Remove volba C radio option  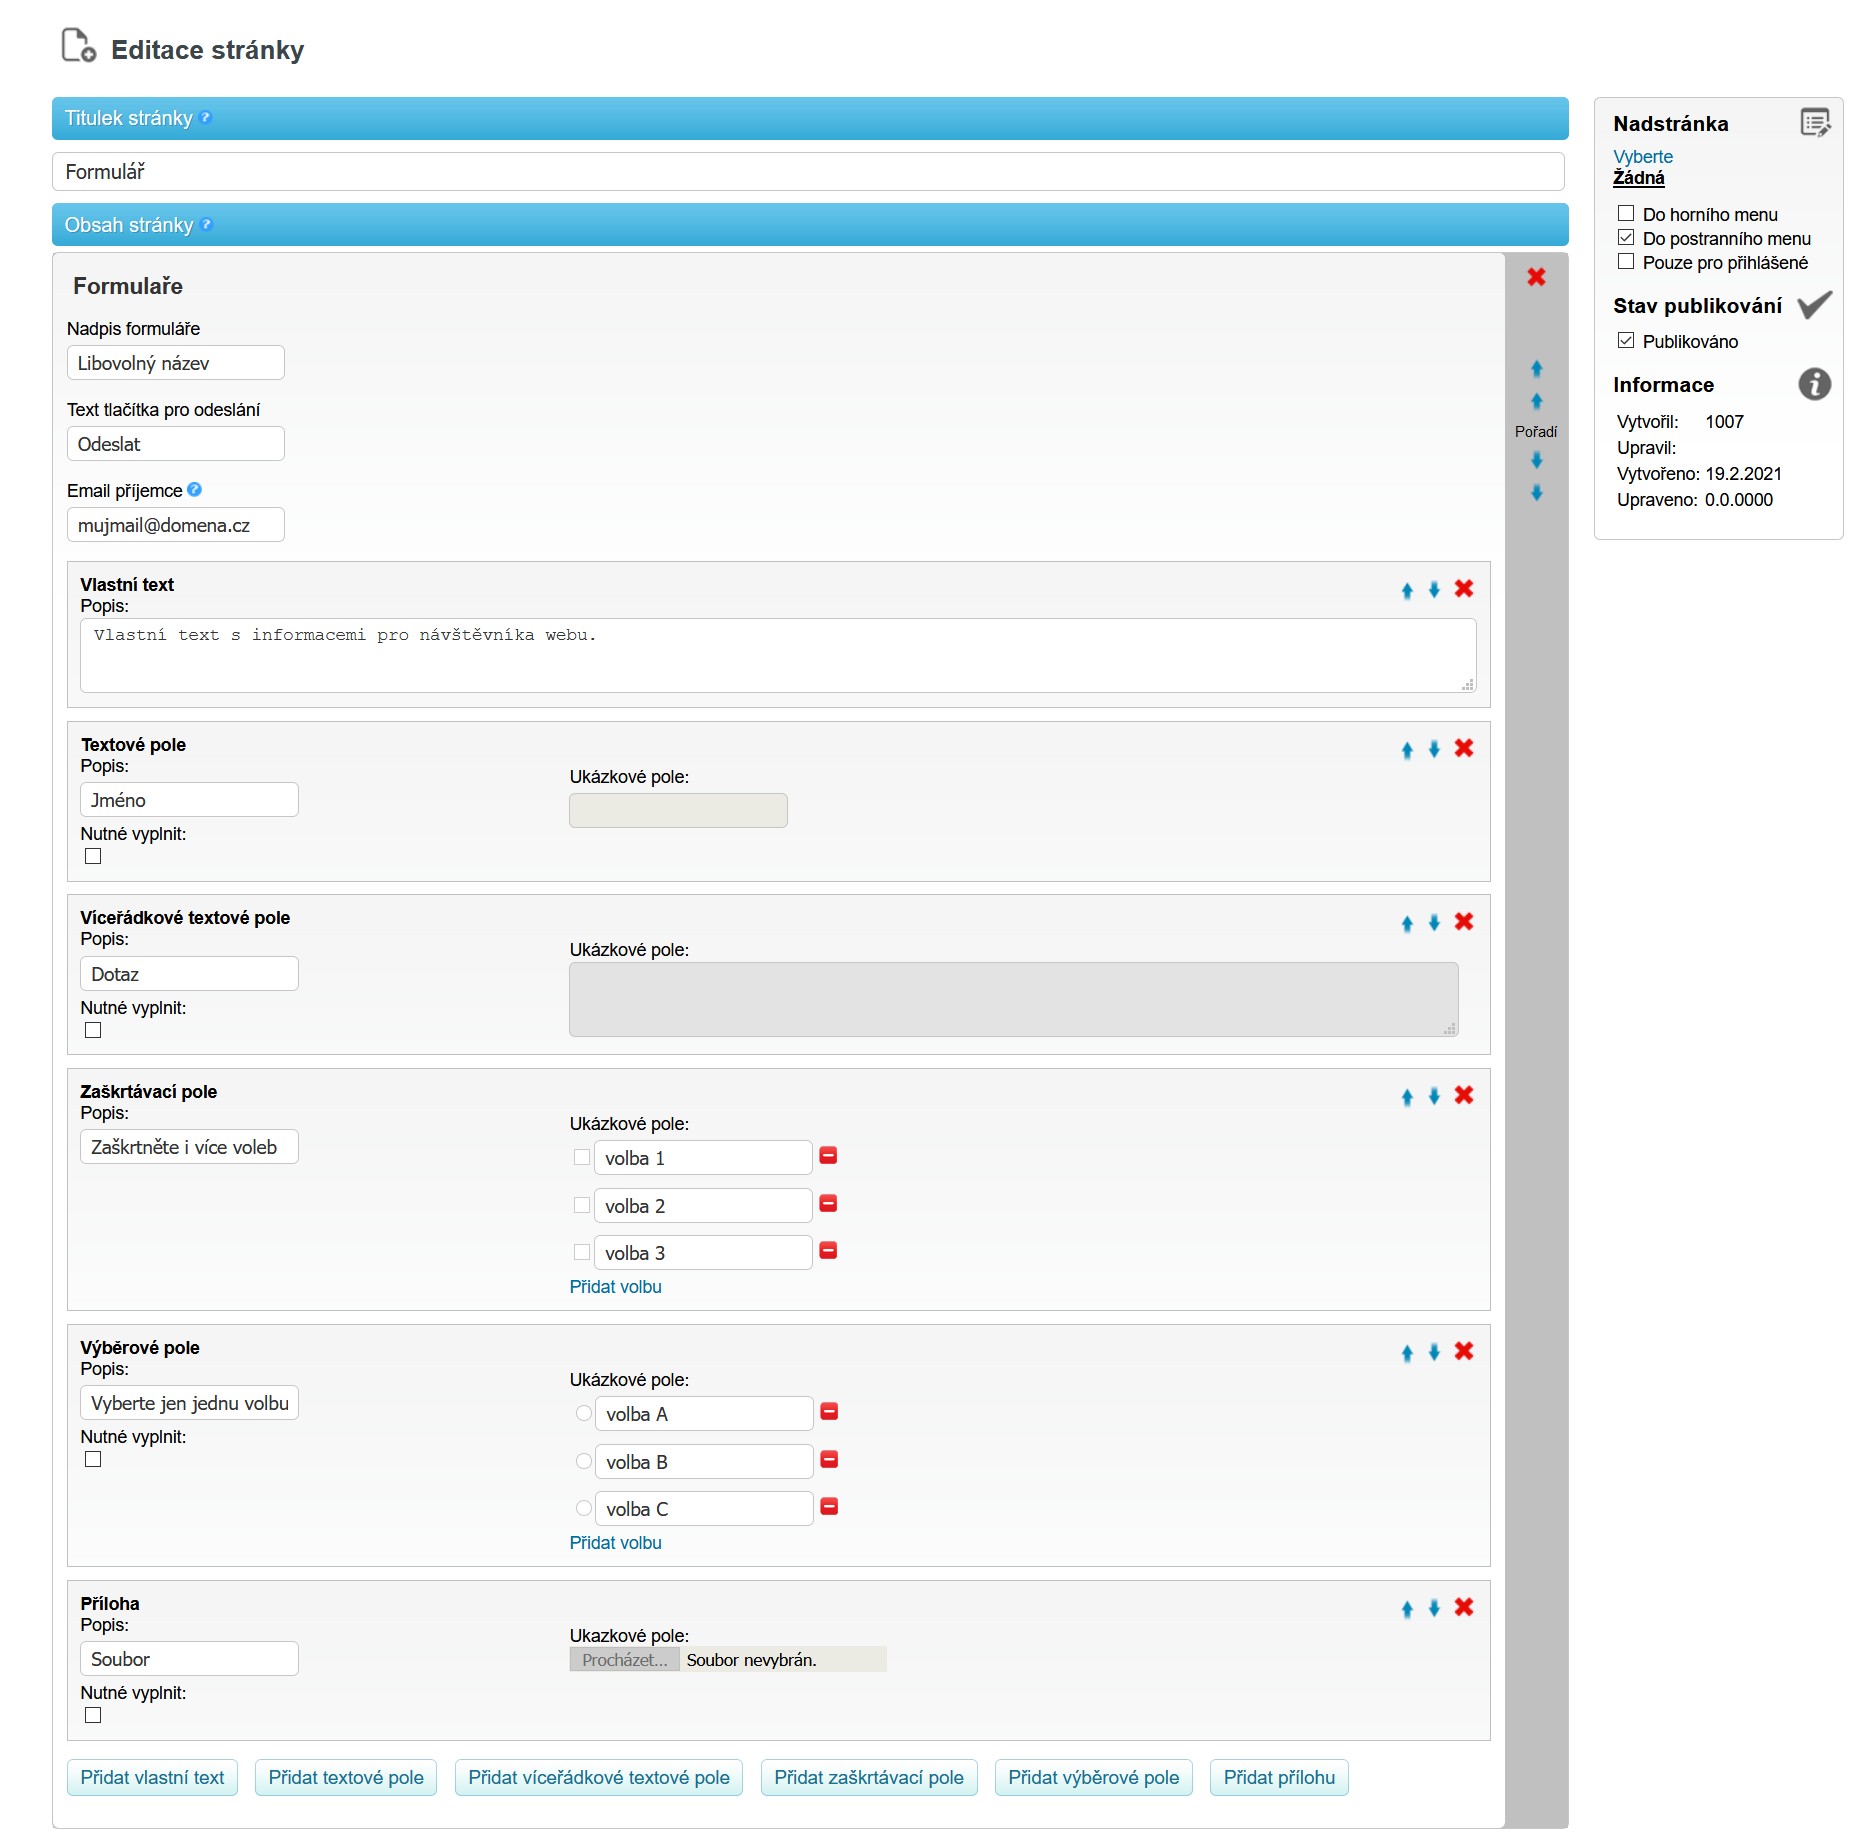(x=829, y=1507)
